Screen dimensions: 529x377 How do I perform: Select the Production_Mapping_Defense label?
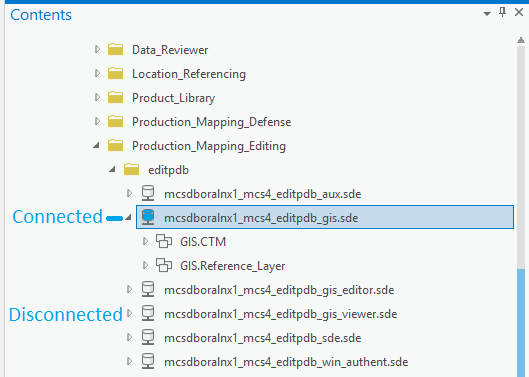tap(212, 122)
